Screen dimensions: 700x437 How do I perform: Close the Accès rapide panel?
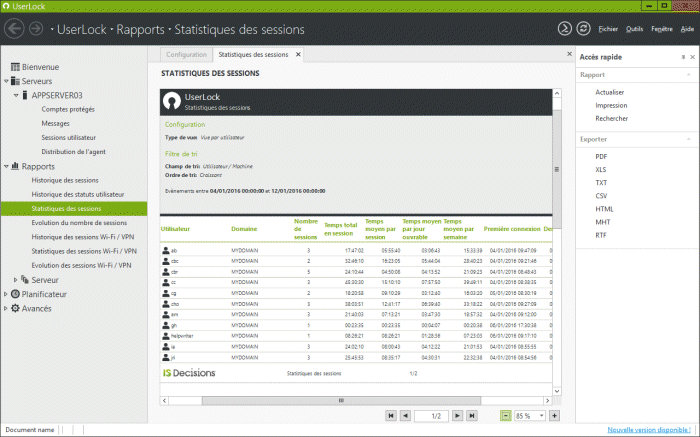tap(692, 57)
